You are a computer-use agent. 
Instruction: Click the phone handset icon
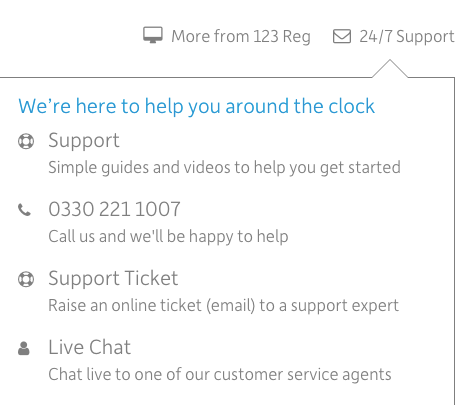[24, 210]
